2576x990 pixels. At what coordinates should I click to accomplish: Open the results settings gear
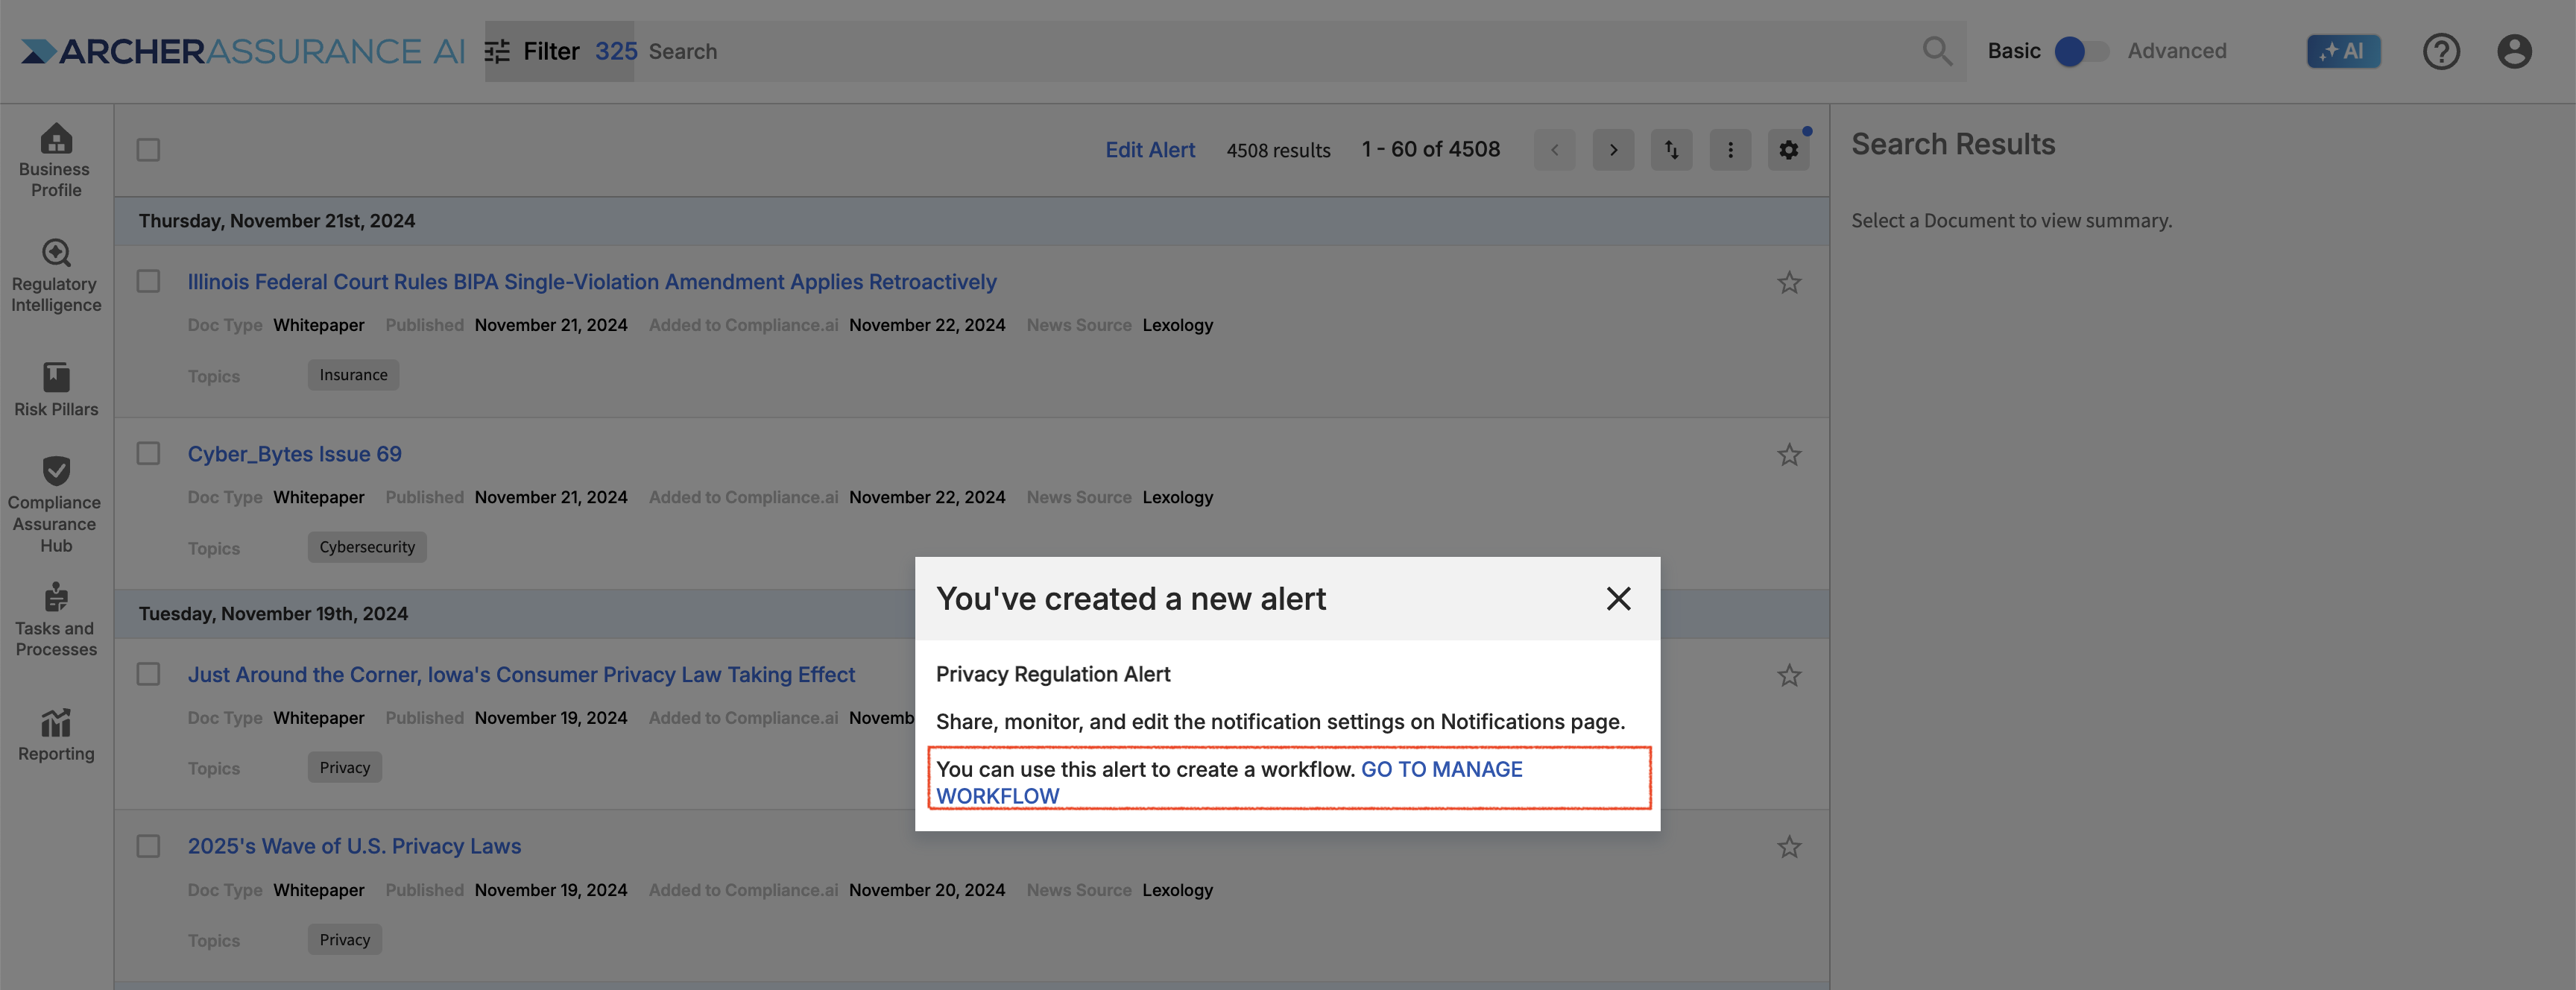[1788, 150]
